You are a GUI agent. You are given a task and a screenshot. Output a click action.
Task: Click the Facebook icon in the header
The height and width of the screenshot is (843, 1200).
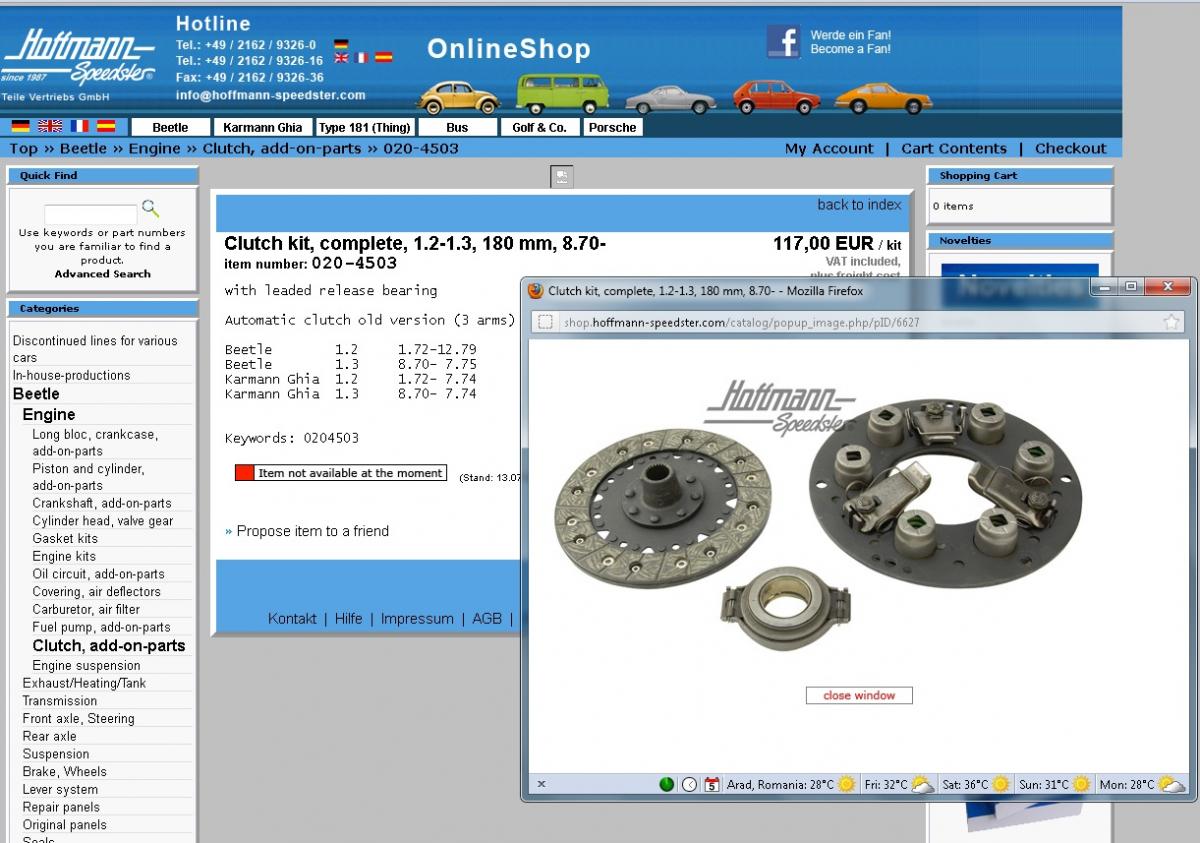[x=784, y=42]
